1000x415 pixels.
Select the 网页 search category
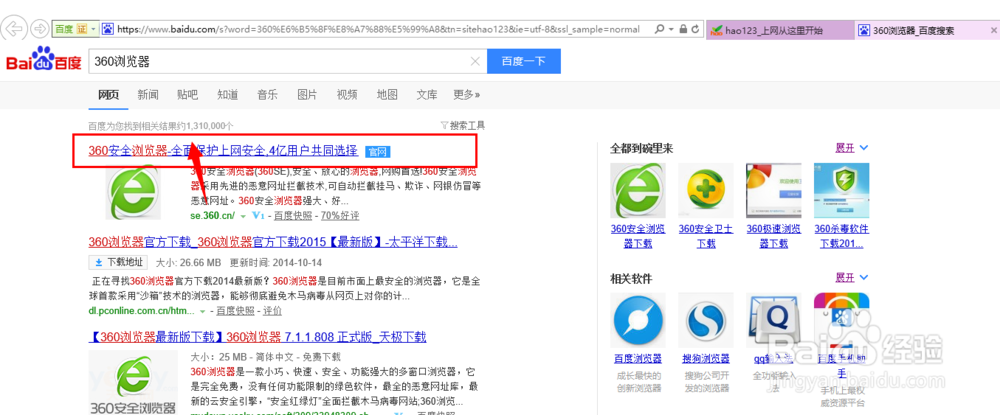tap(108, 95)
